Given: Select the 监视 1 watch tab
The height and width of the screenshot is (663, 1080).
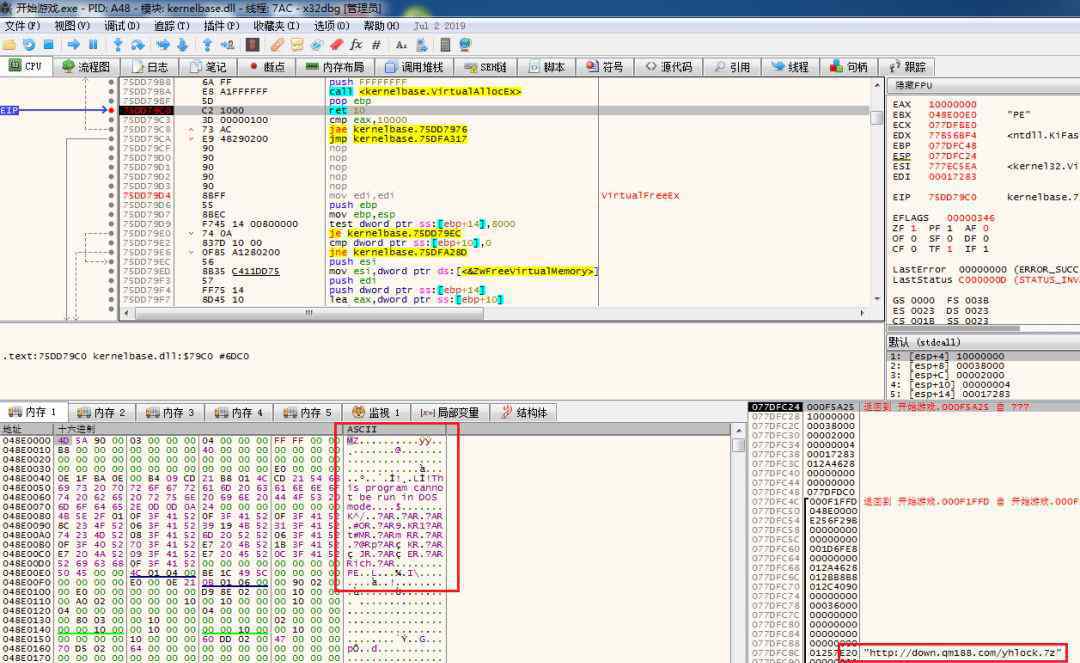Looking at the screenshot, I should pyautogui.click(x=376, y=412).
